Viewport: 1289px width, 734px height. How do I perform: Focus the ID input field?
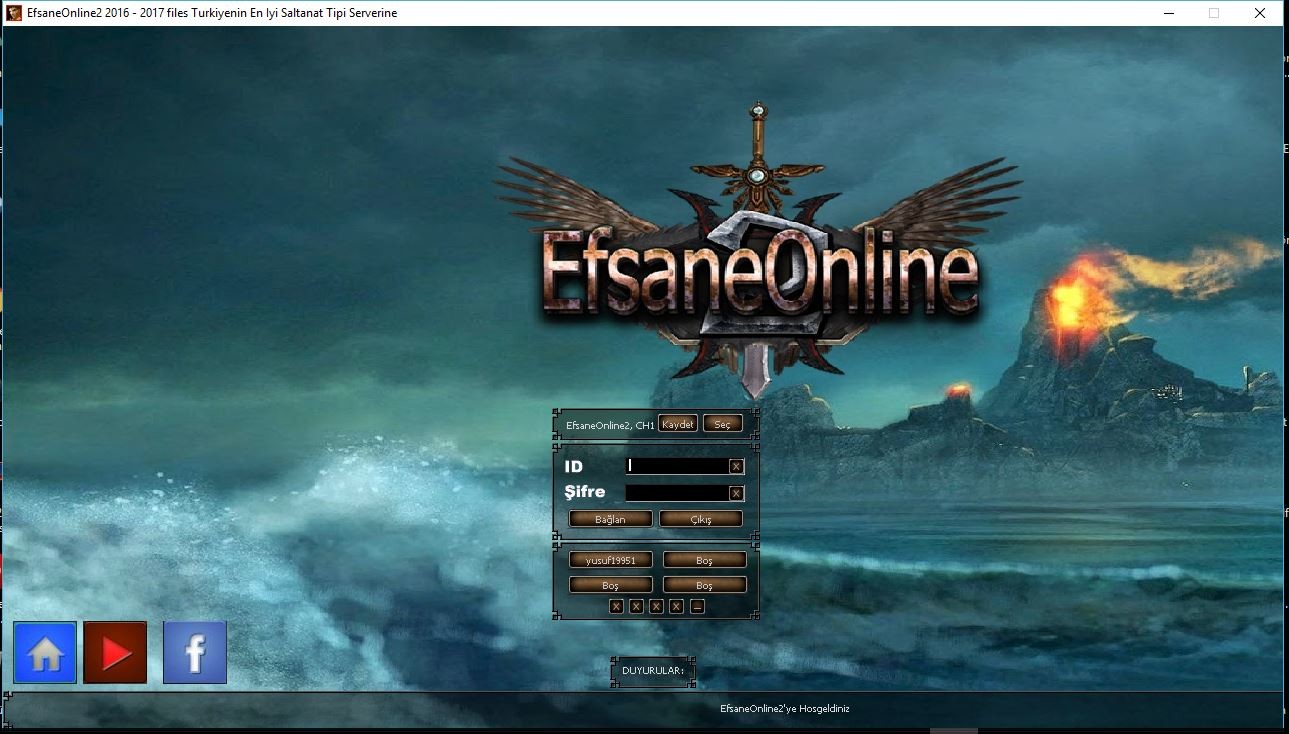(x=677, y=467)
